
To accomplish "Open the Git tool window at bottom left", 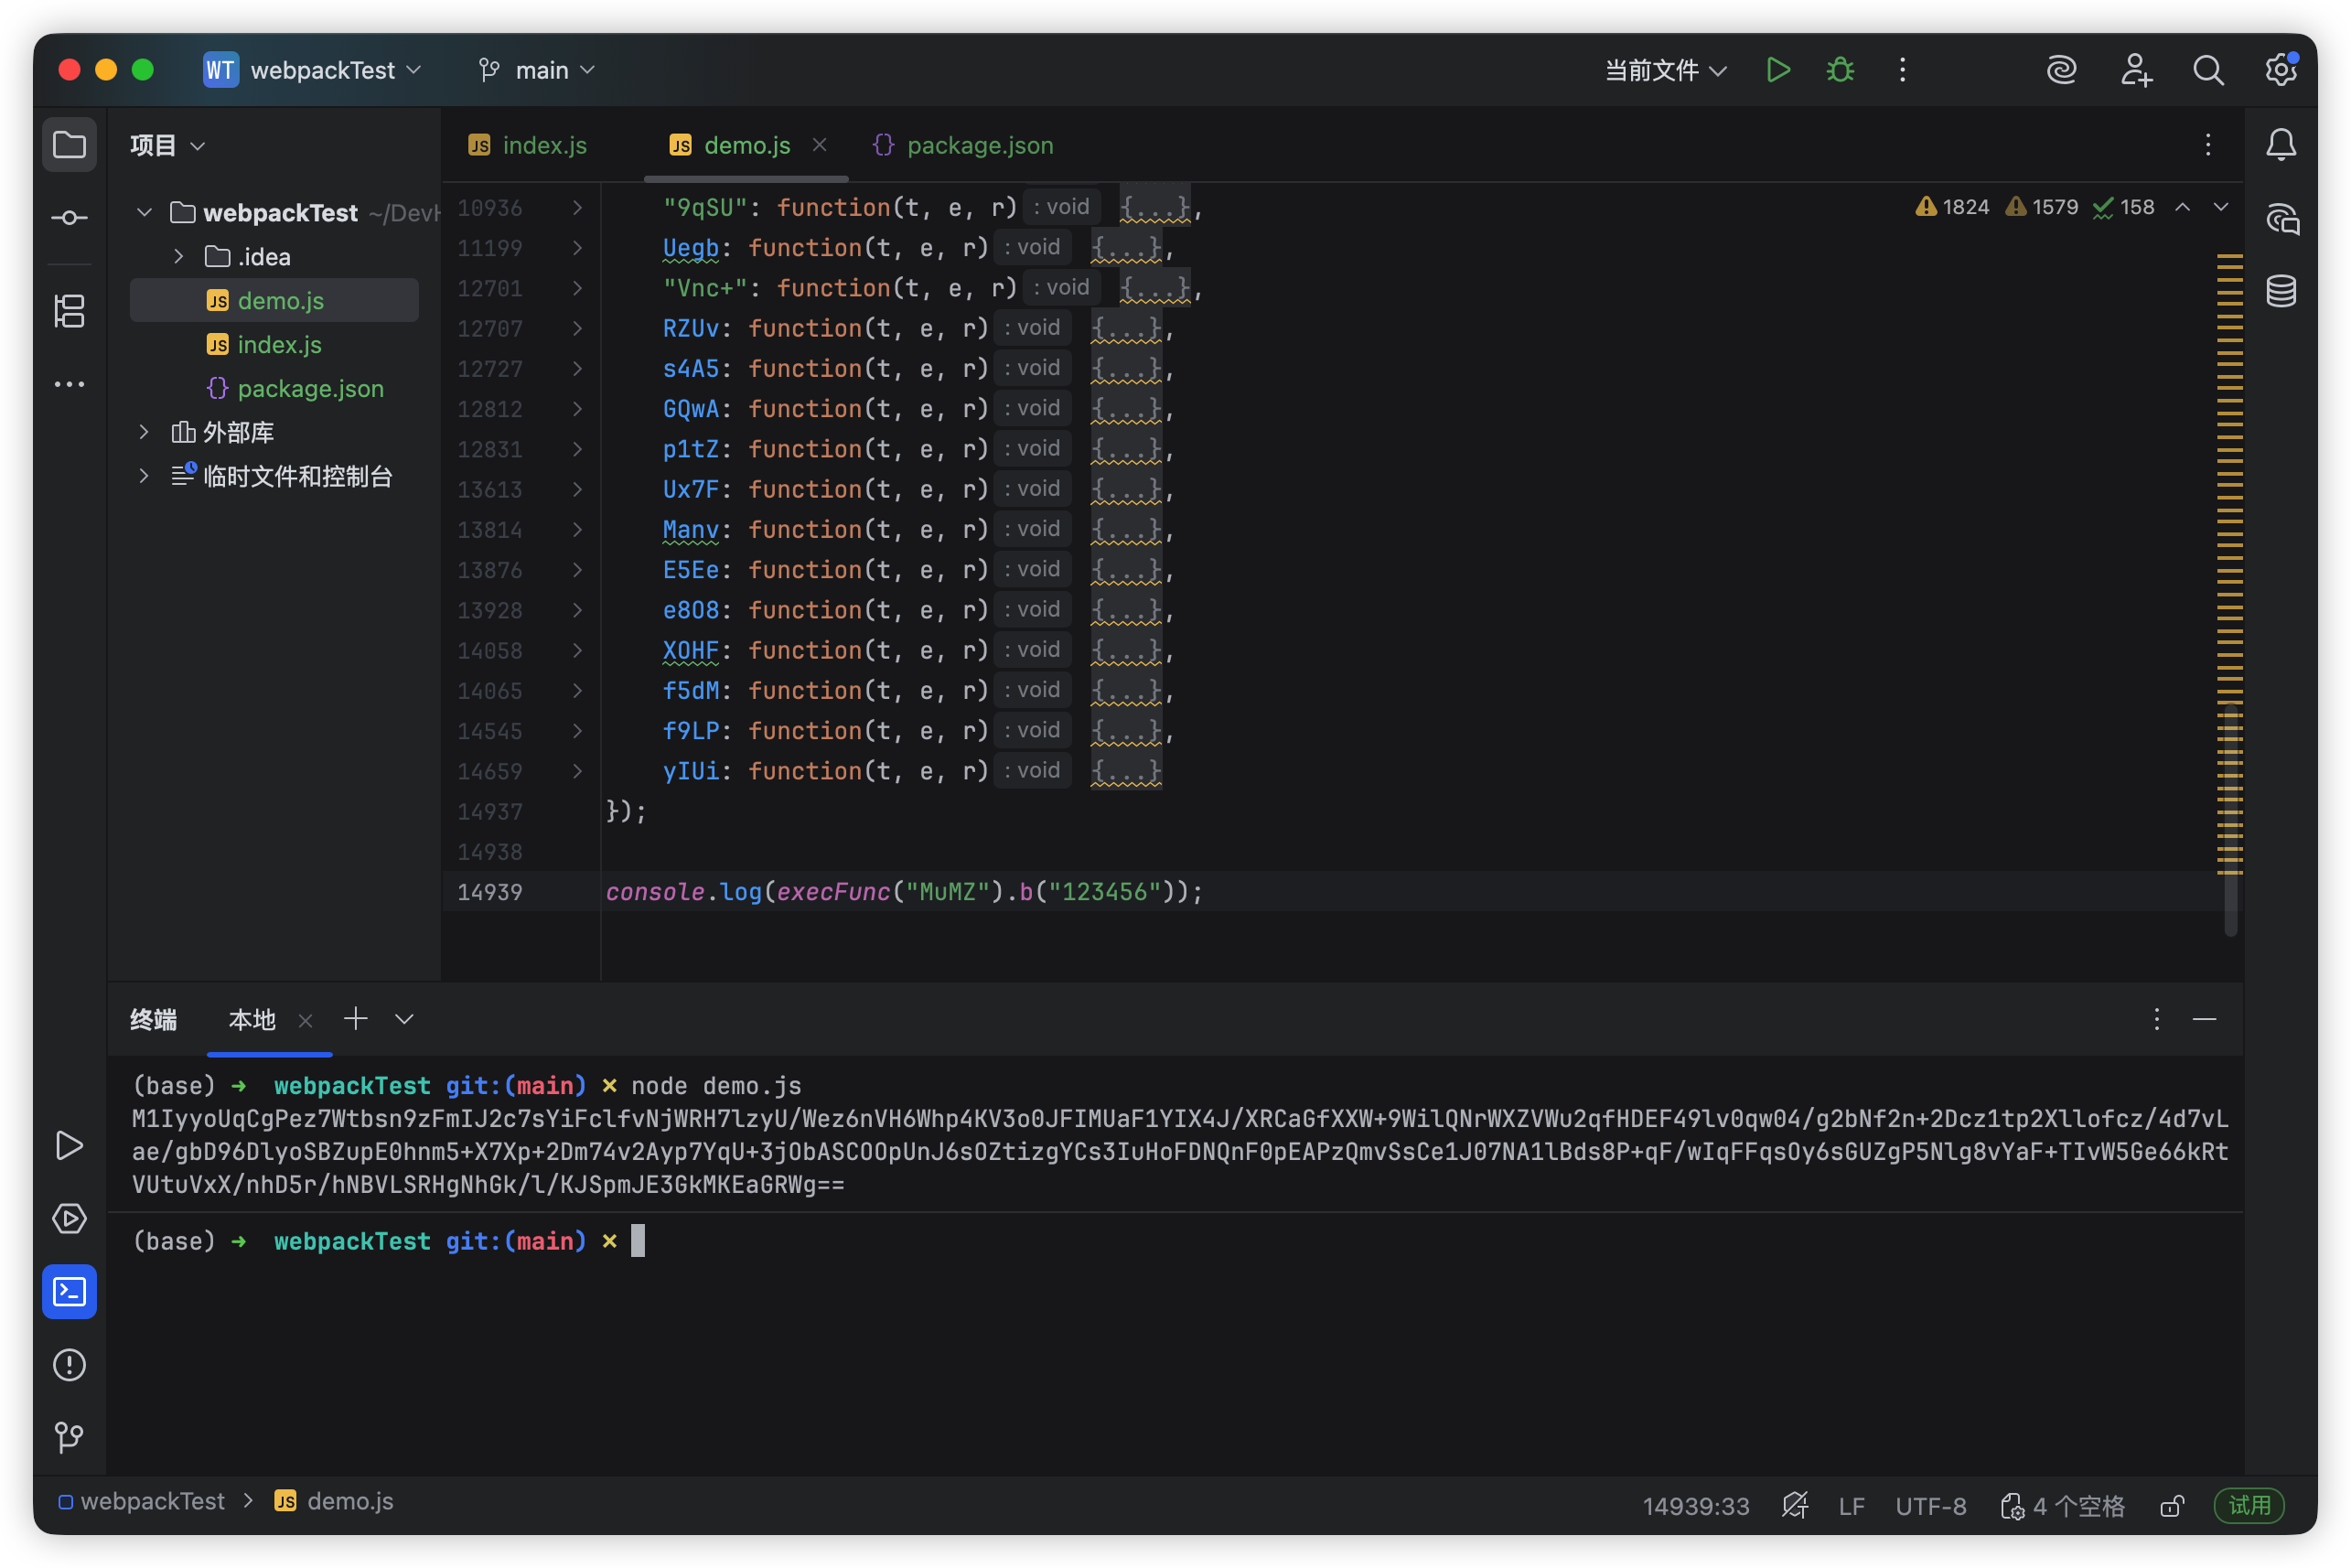I will tap(69, 1437).
